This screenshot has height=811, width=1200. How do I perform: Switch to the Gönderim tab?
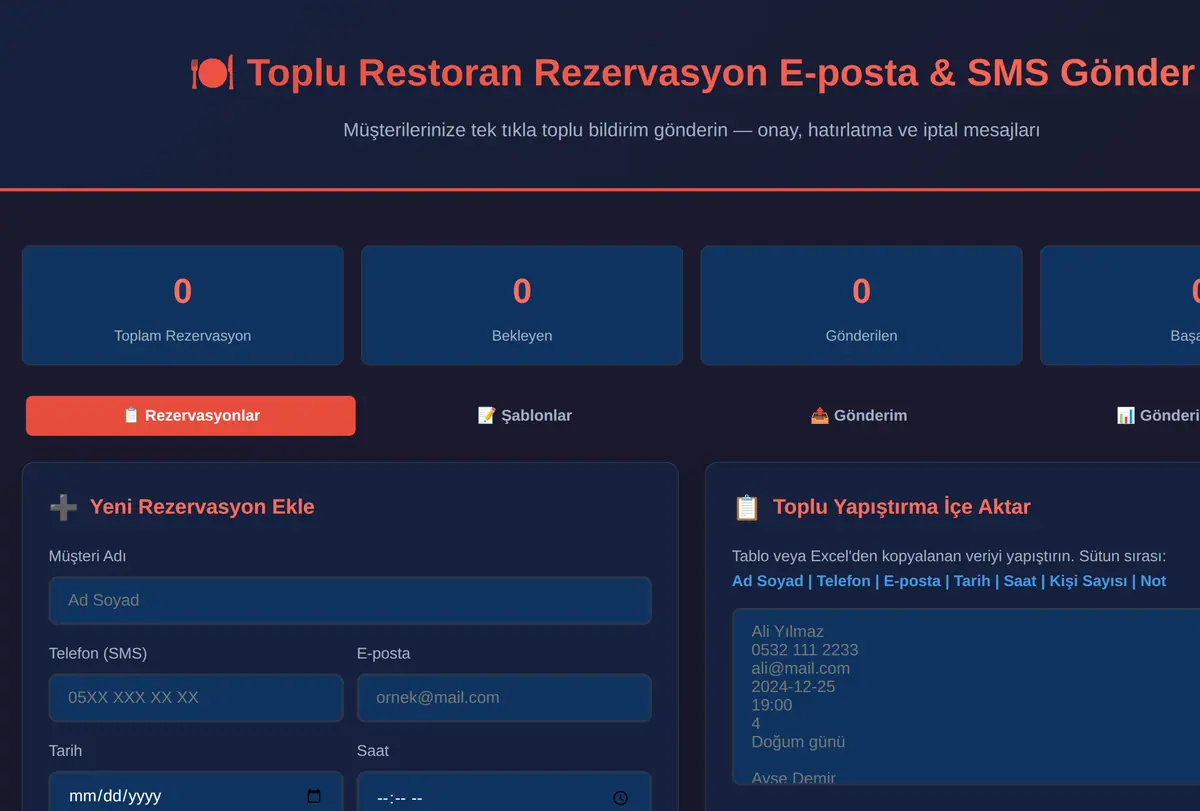(858, 416)
